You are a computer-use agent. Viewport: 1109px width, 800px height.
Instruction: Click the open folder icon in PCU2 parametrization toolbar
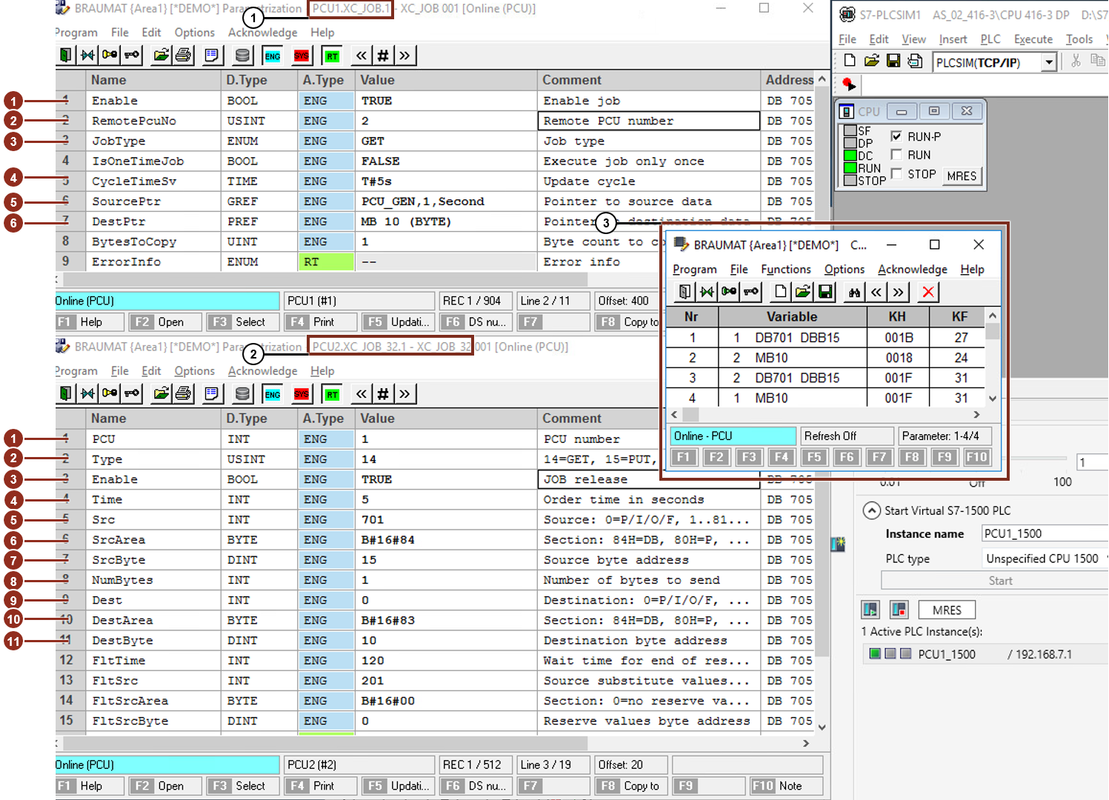[161, 394]
